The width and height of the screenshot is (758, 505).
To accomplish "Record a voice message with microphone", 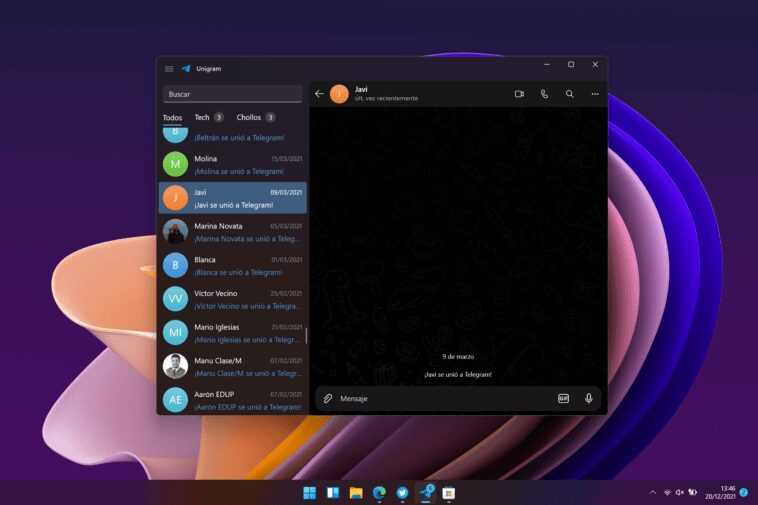I will click(588, 399).
